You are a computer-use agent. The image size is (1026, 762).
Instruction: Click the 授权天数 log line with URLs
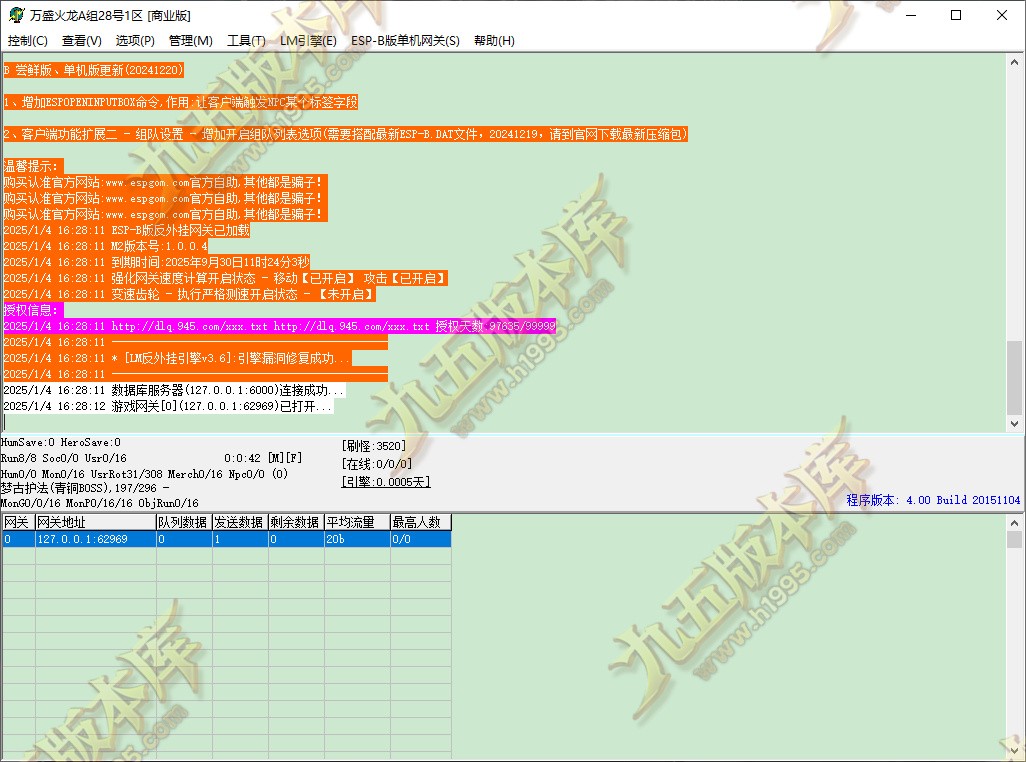(279, 326)
